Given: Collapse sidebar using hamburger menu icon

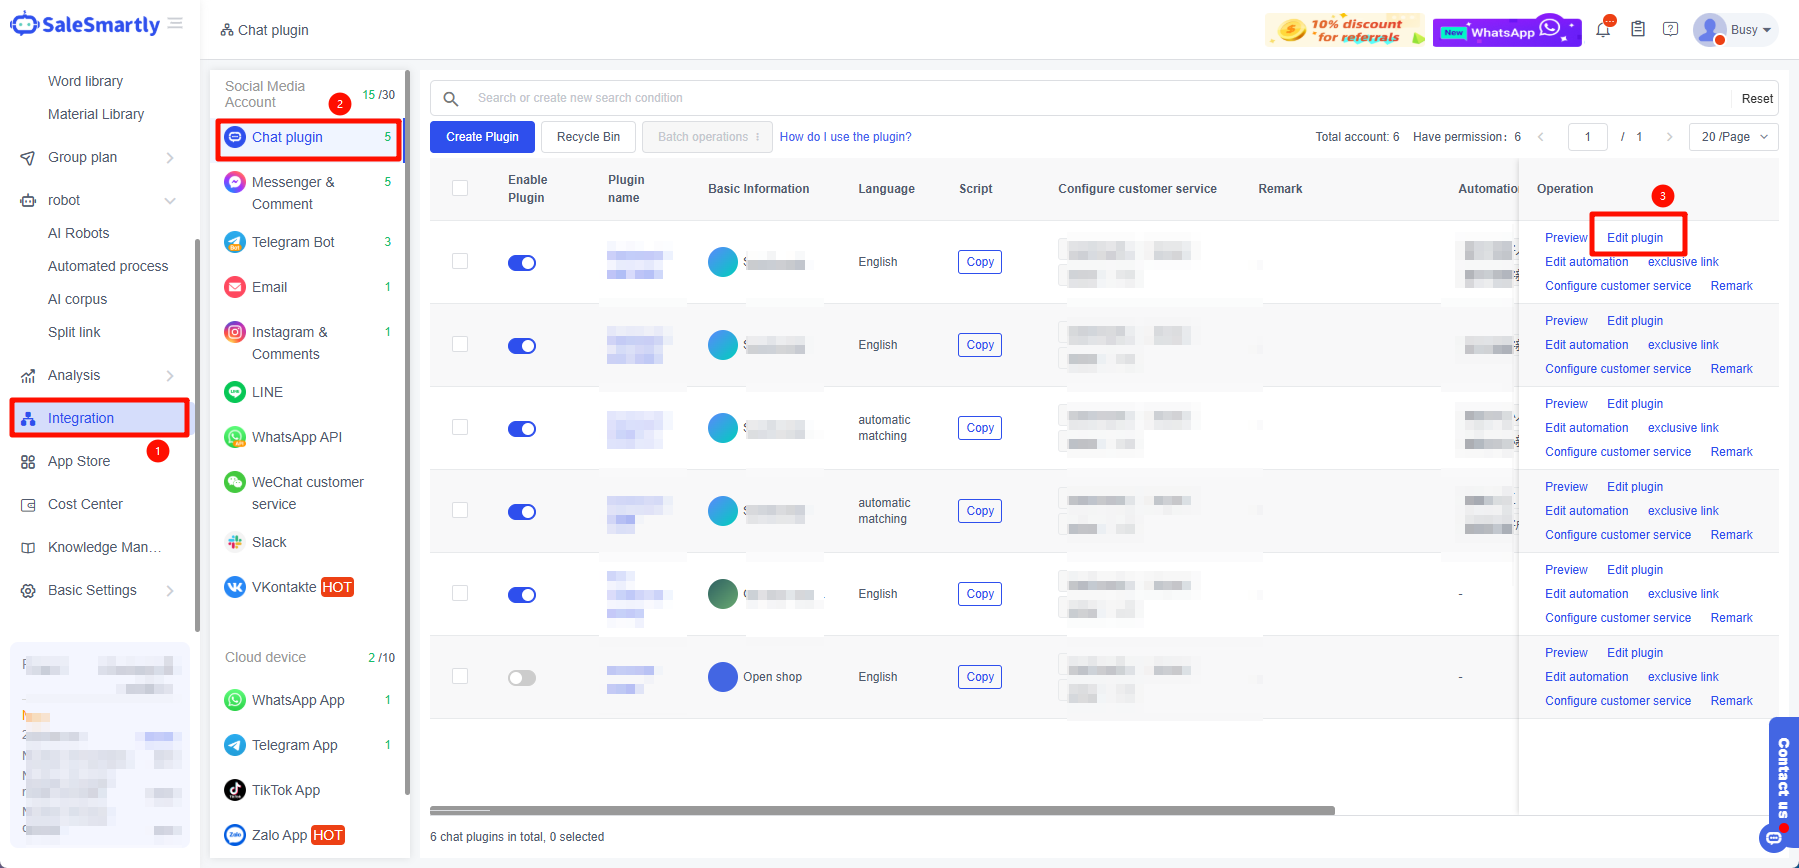Looking at the screenshot, I should pyautogui.click(x=176, y=24).
